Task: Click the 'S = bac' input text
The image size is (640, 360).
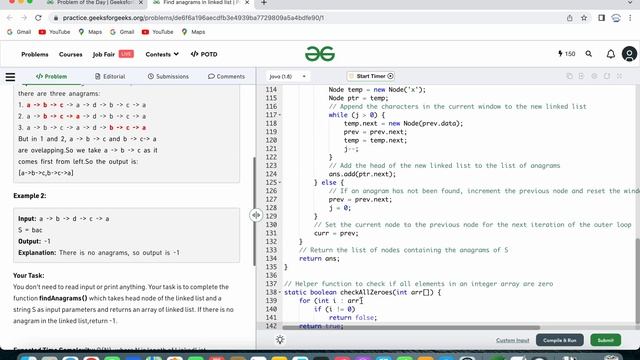Action: coord(30,230)
